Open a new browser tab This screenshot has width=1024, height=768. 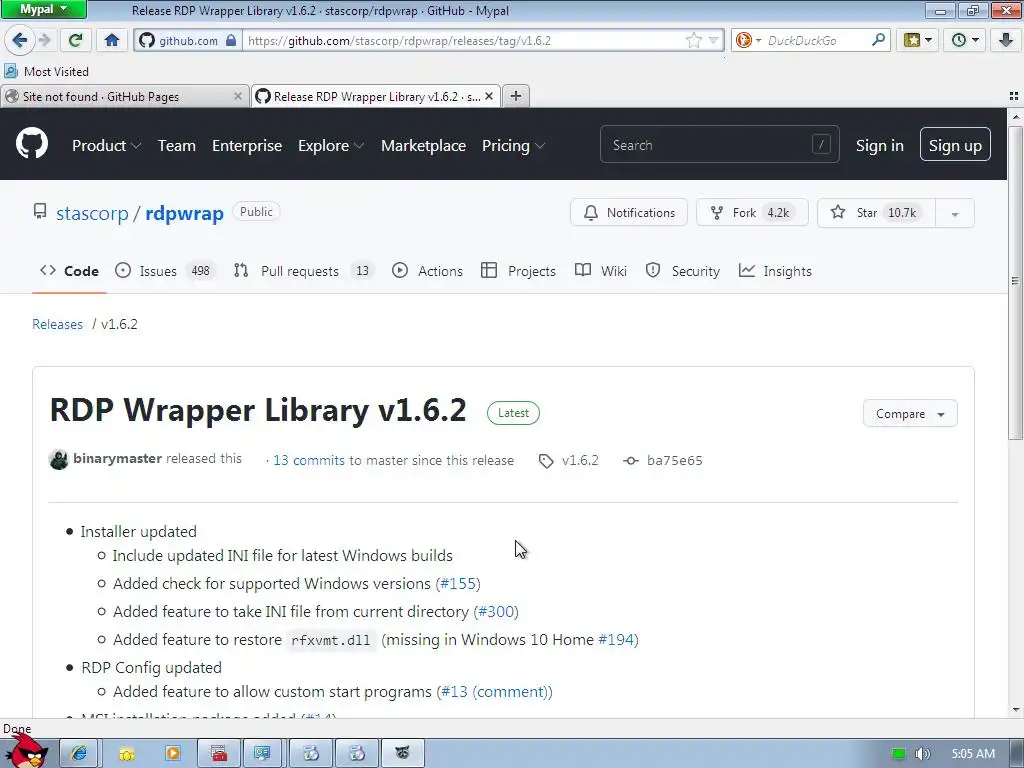coord(516,96)
